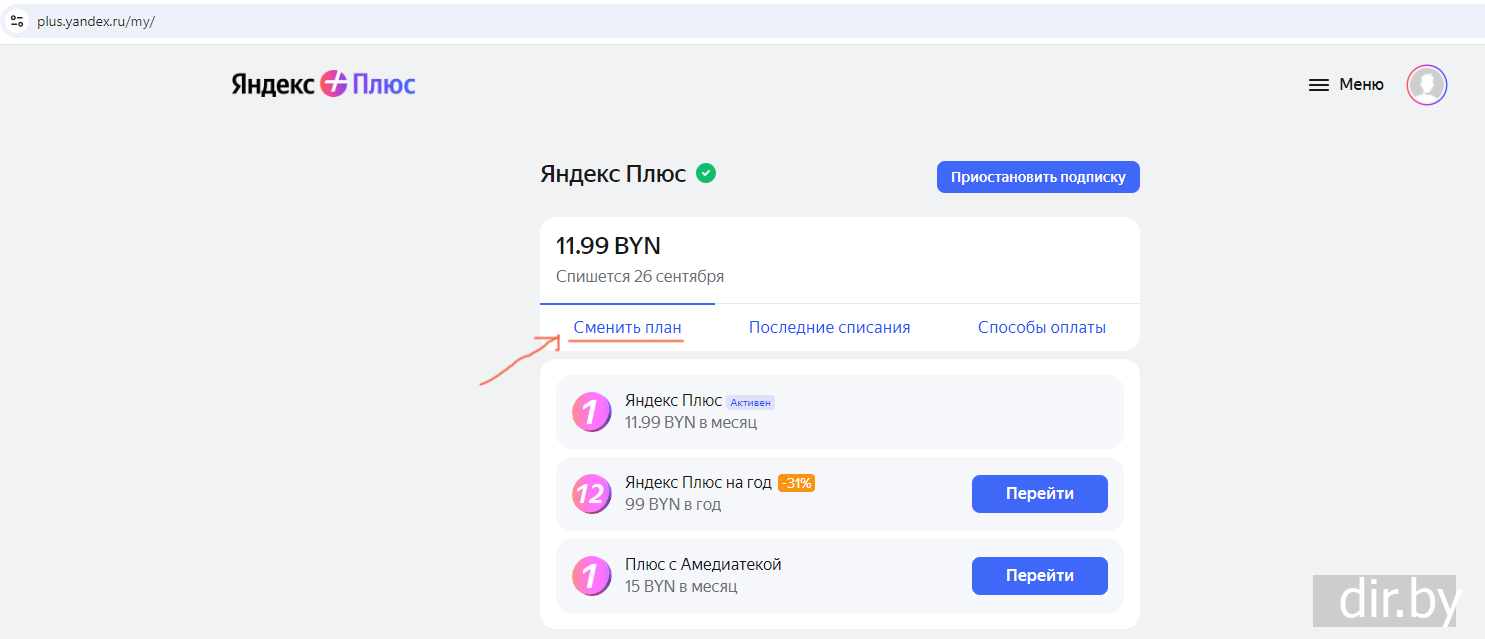The image size is (1485, 639).
Task: Click the Яндекс Плюс logo
Action: point(323,85)
